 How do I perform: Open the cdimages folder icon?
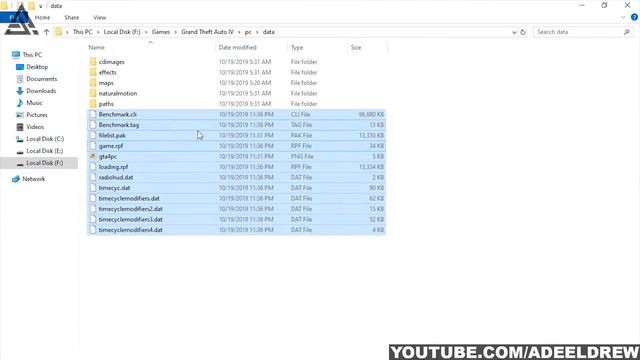(x=93, y=62)
